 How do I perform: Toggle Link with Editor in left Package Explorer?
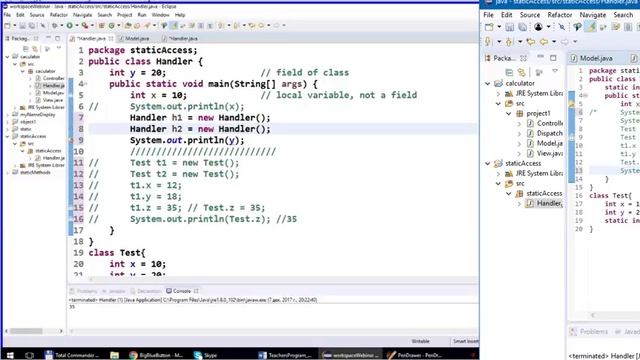pos(34,49)
